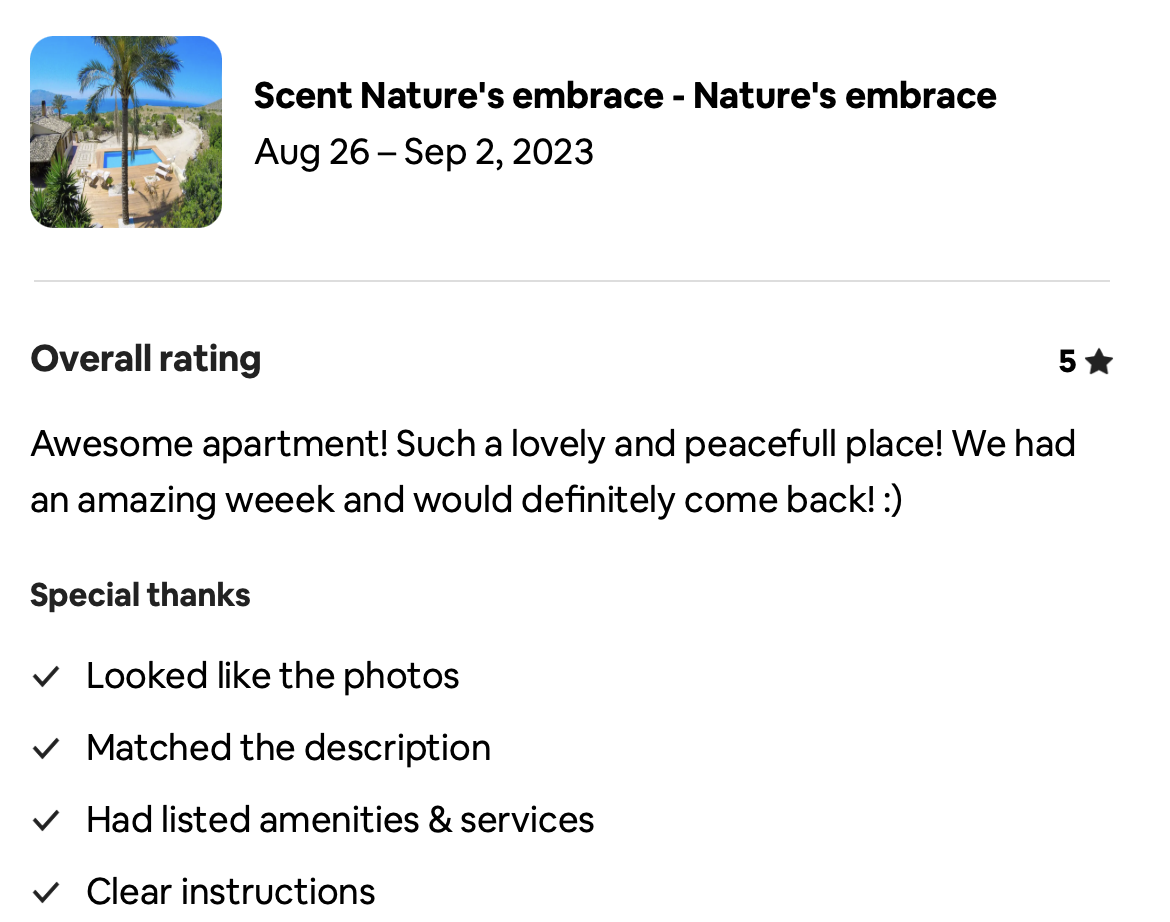
Task: Select the Aug 26 – Sep 2, 2023 dates
Action: pos(424,152)
